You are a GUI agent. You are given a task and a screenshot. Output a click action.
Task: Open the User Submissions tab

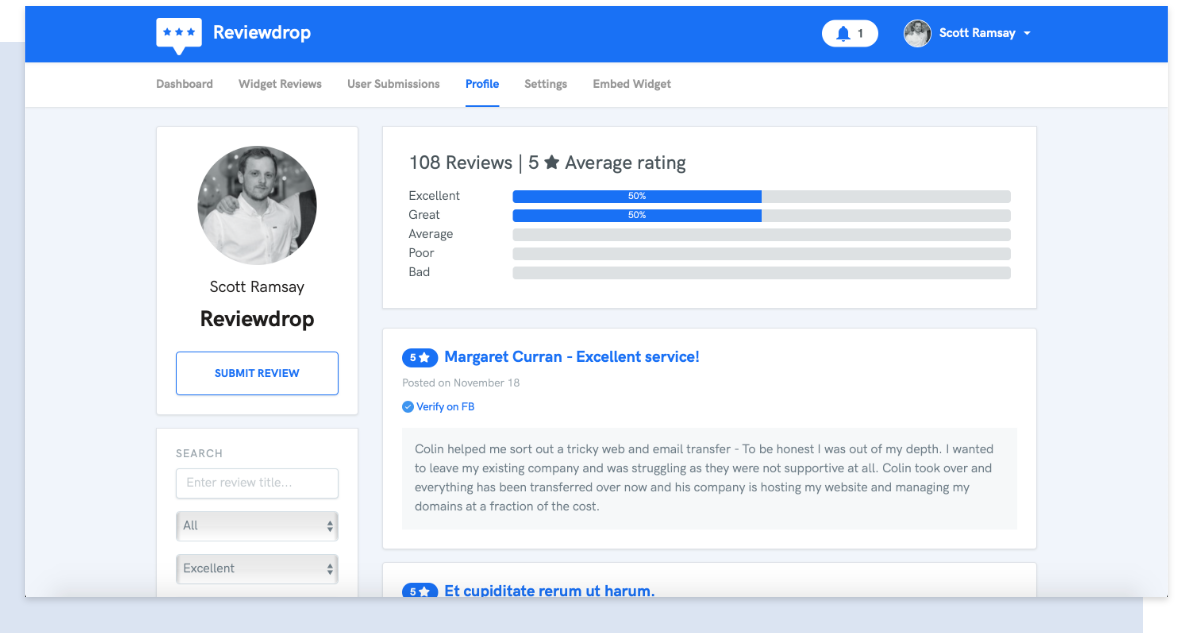click(393, 84)
